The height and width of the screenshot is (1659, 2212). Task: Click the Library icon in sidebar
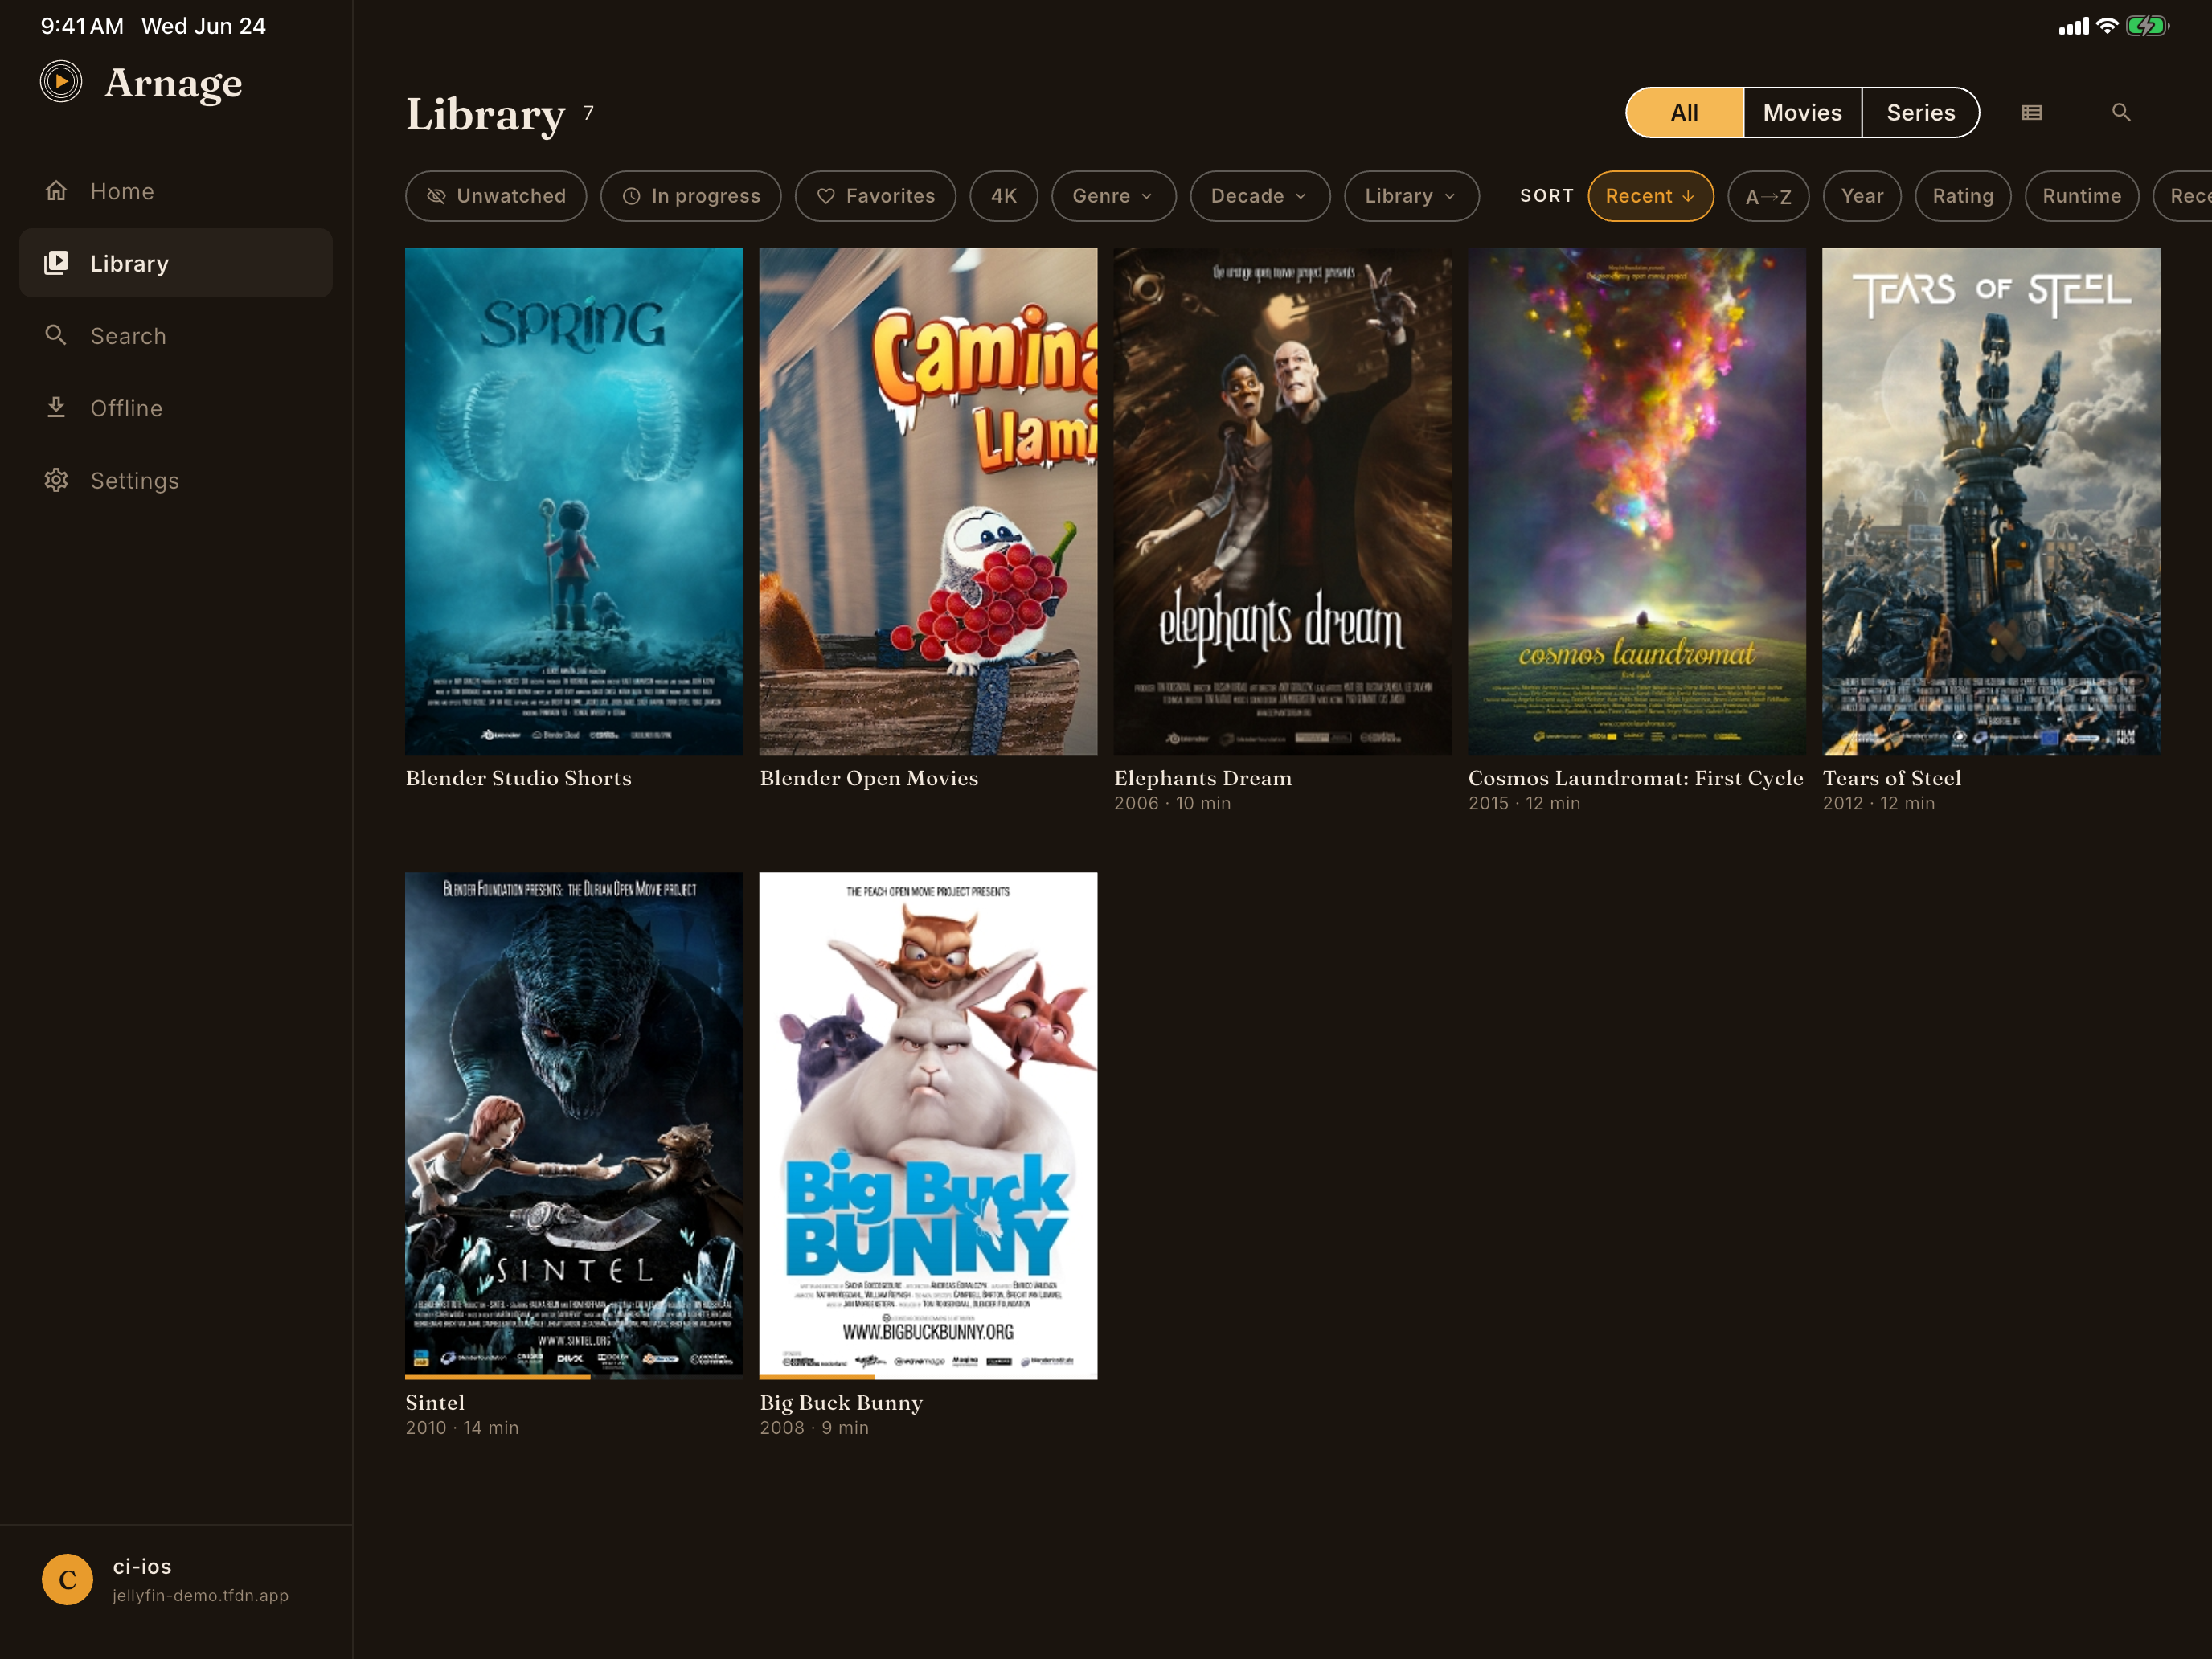coord(56,263)
